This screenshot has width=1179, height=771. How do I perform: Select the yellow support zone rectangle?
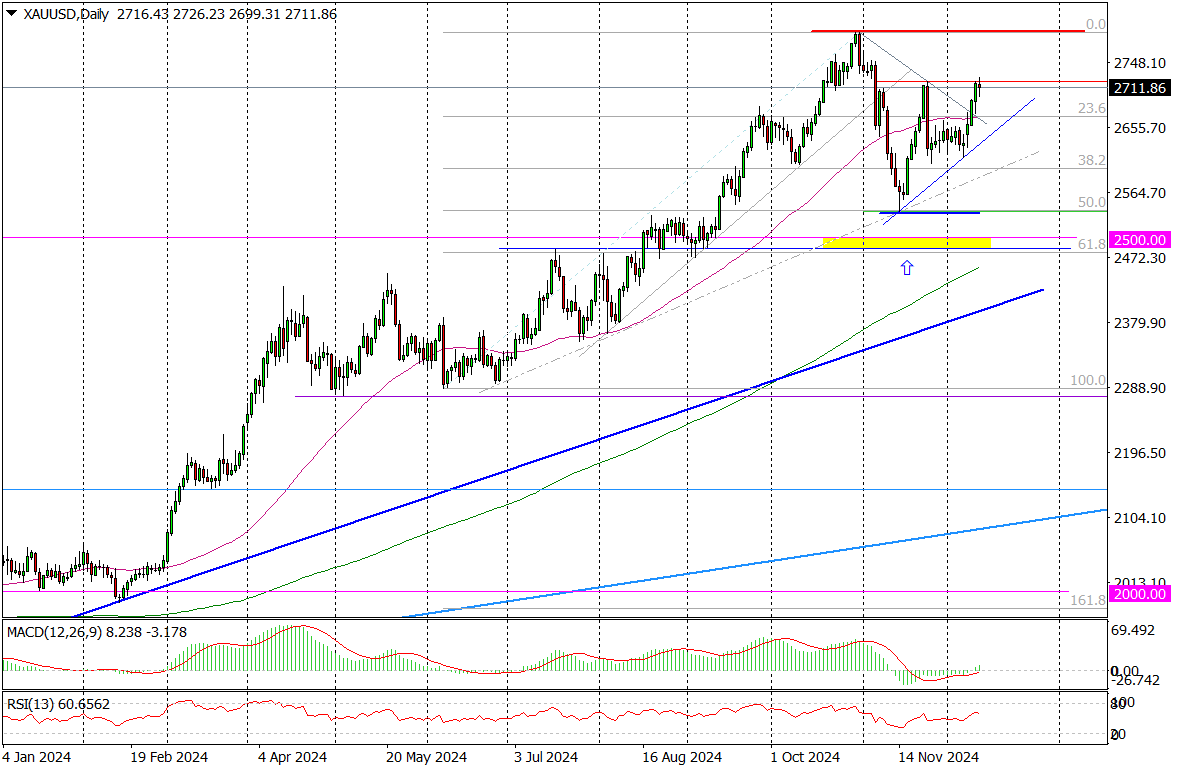(x=907, y=242)
